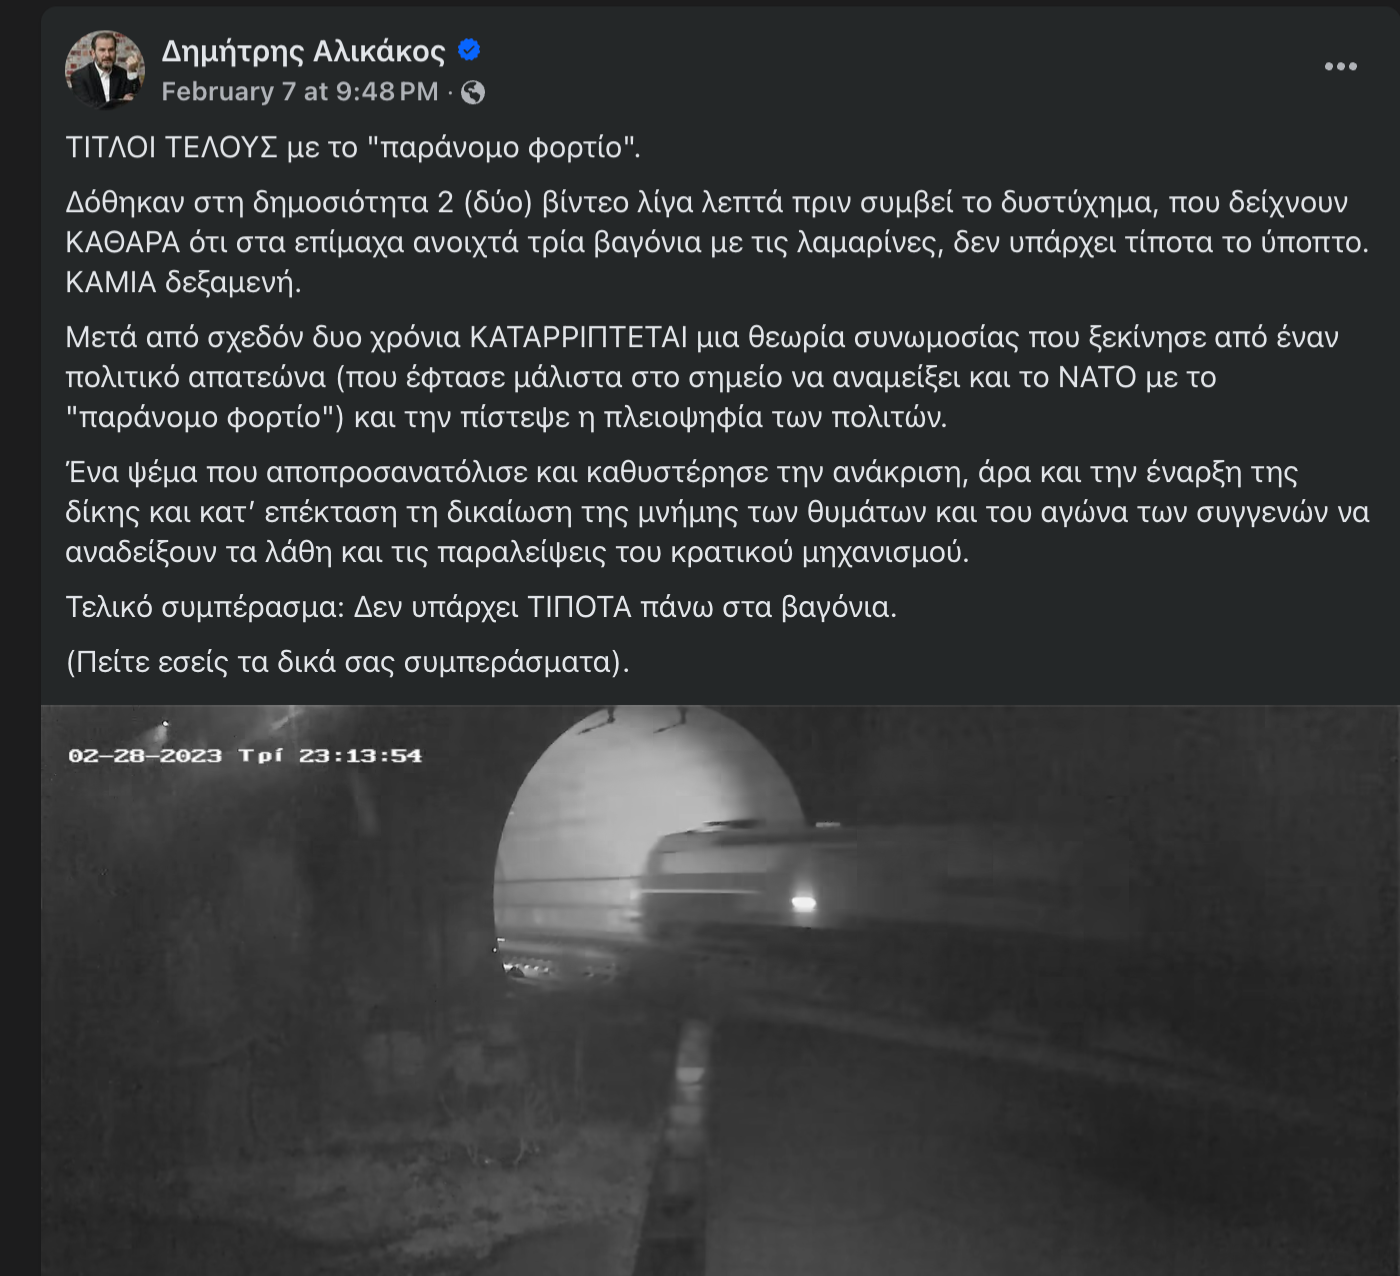Click the 02-28-2023 timestamp overlay in video

click(245, 755)
